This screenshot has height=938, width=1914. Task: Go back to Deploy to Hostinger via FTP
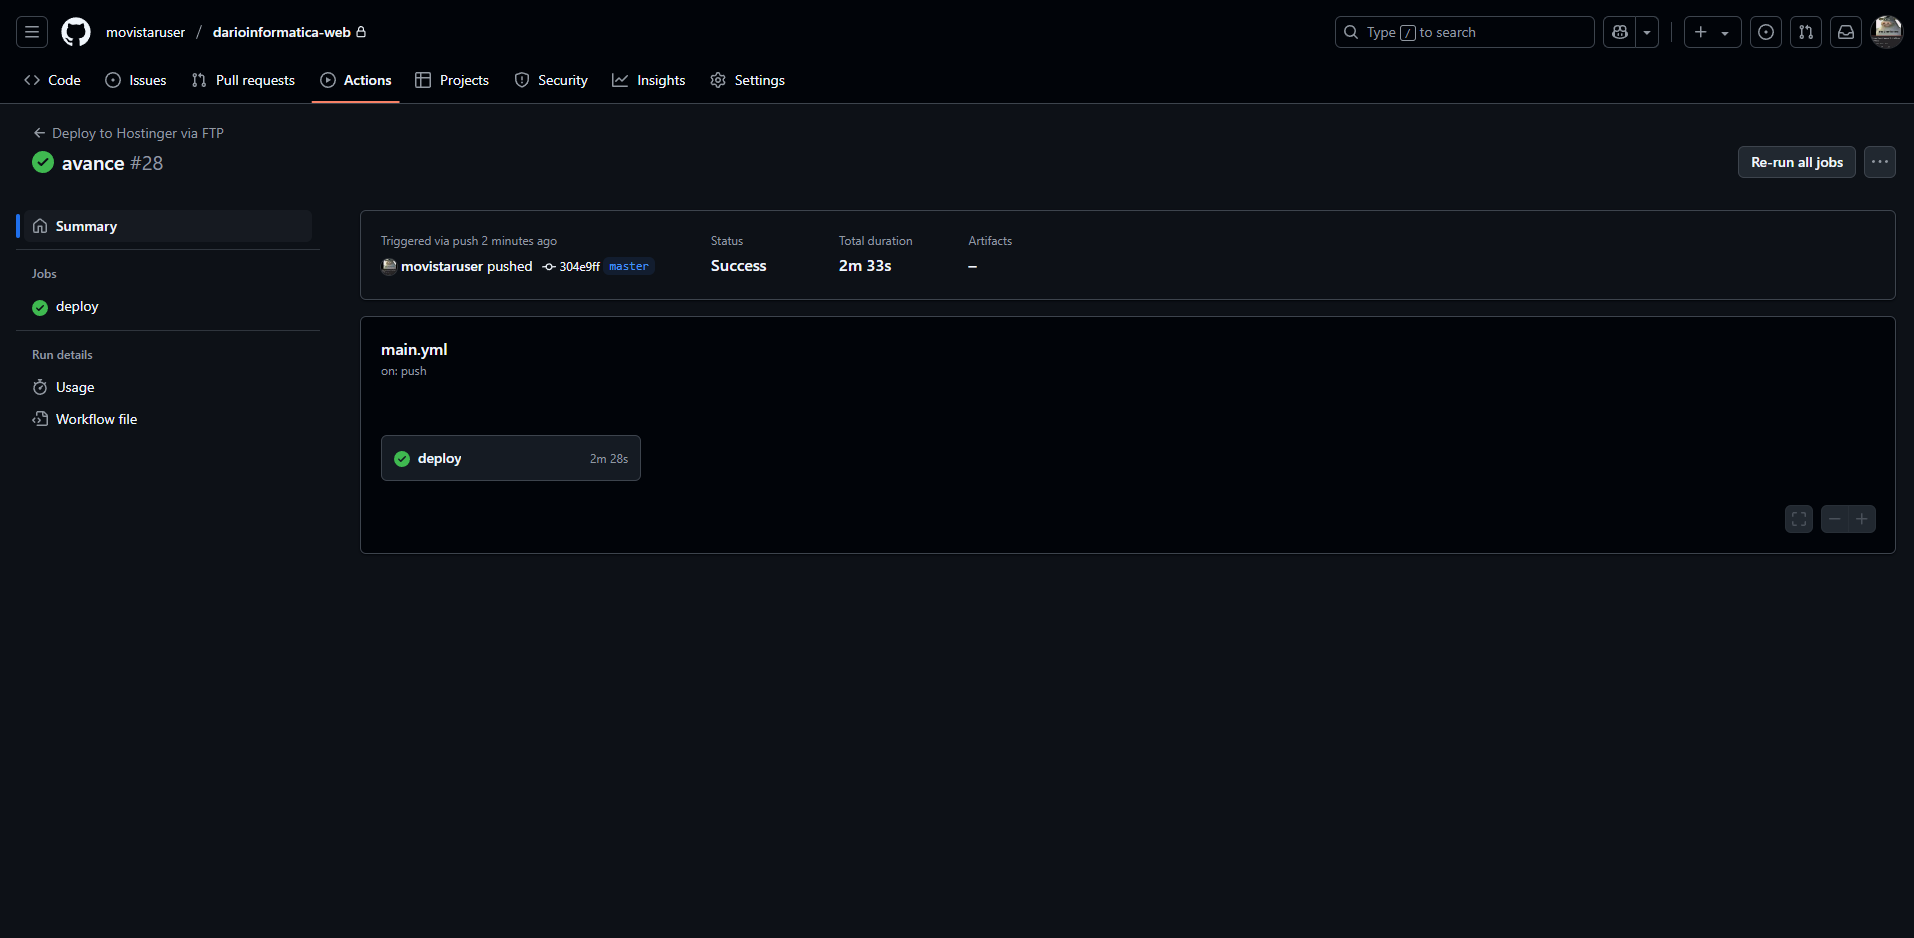(x=128, y=133)
